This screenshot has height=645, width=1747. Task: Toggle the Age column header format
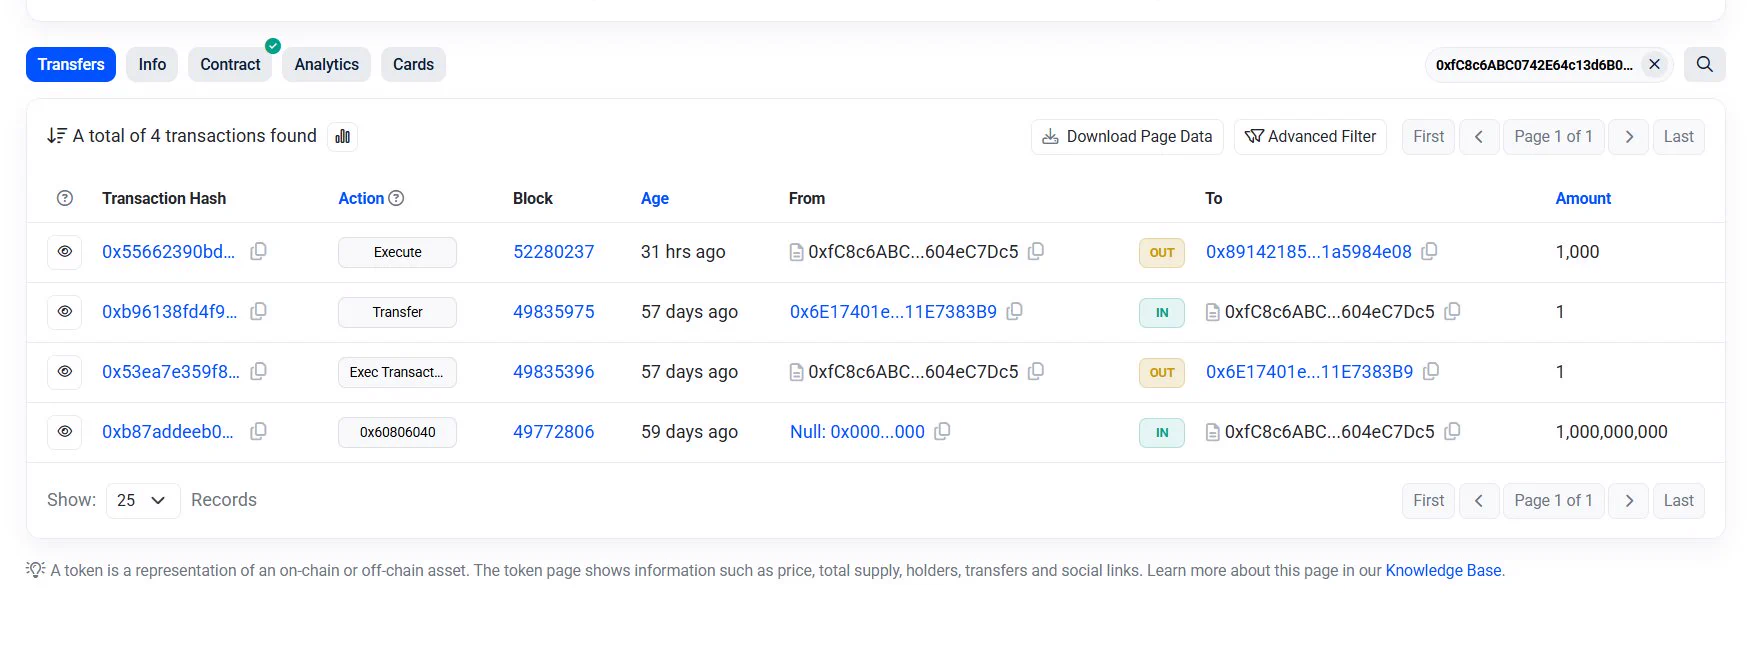click(655, 198)
